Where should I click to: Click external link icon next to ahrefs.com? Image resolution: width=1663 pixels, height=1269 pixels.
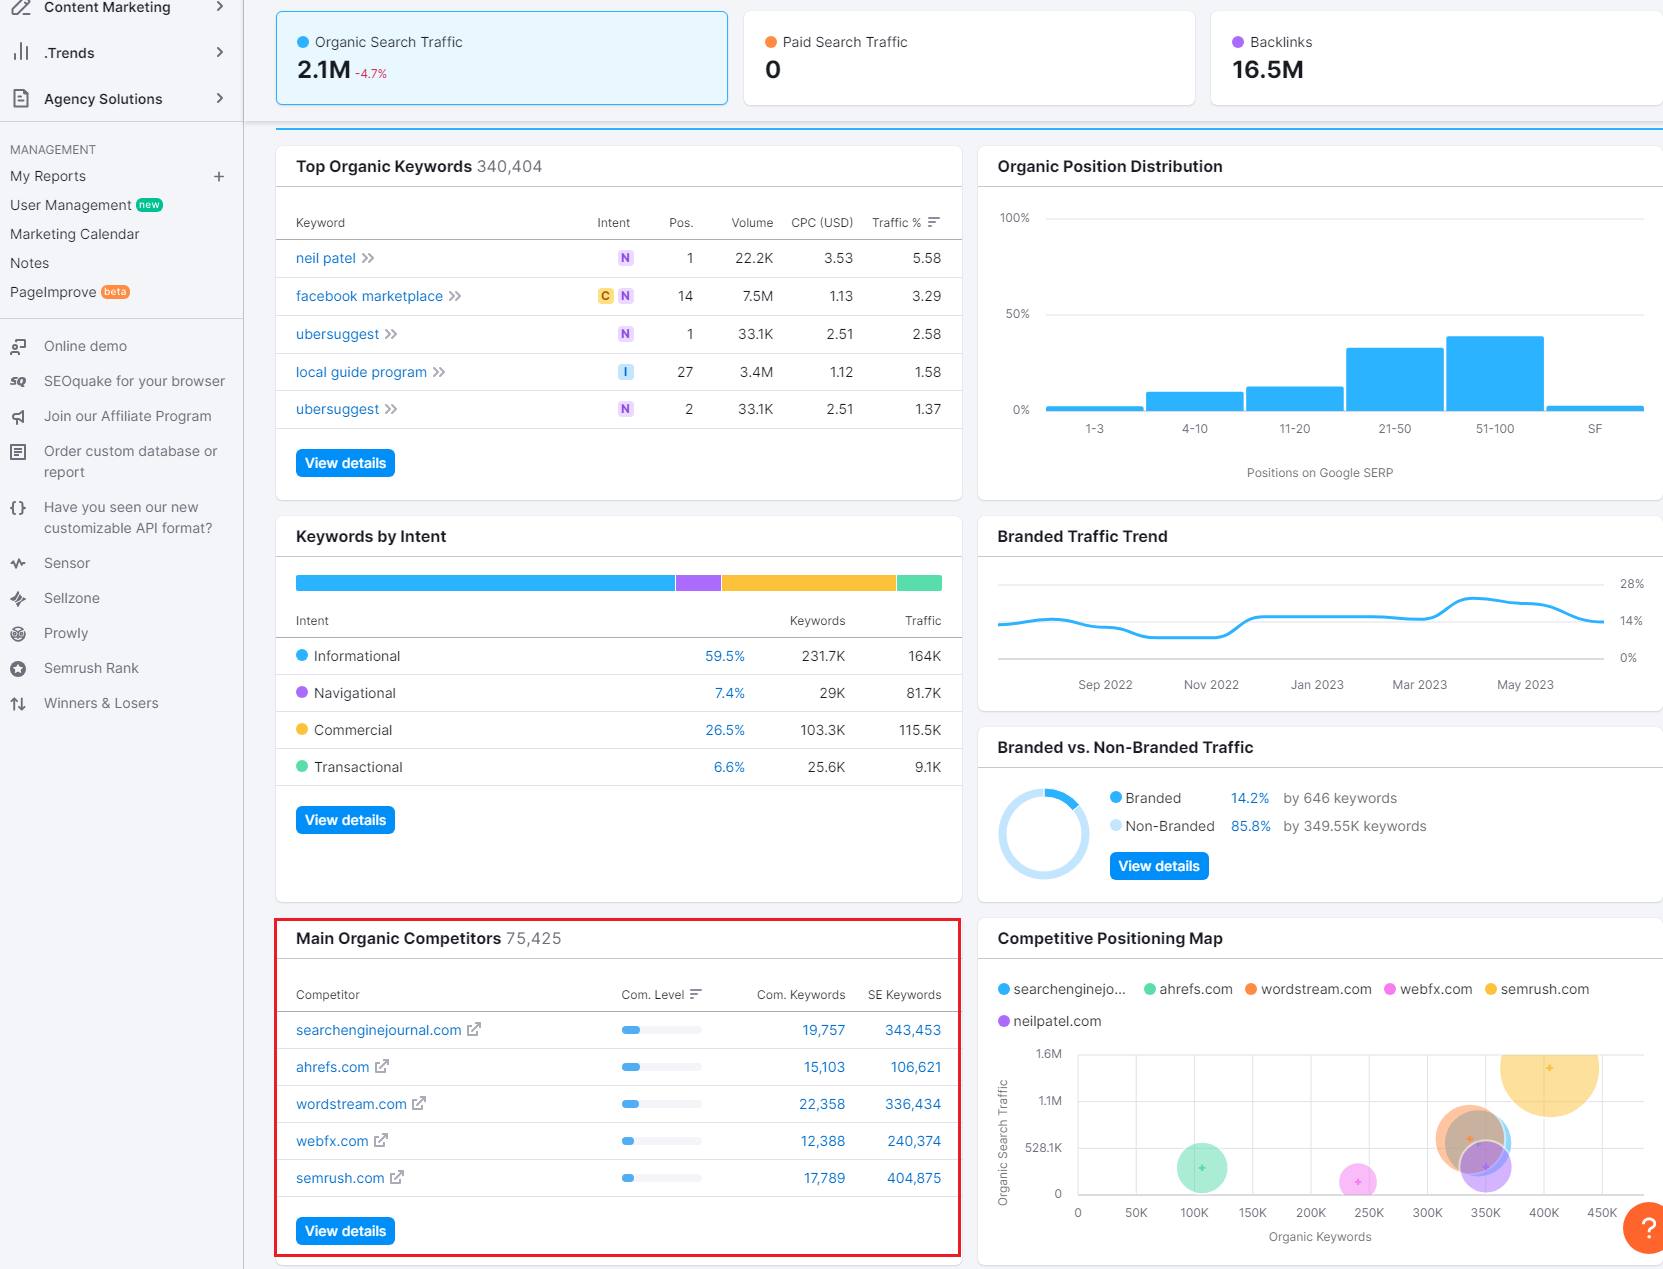(x=382, y=1067)
